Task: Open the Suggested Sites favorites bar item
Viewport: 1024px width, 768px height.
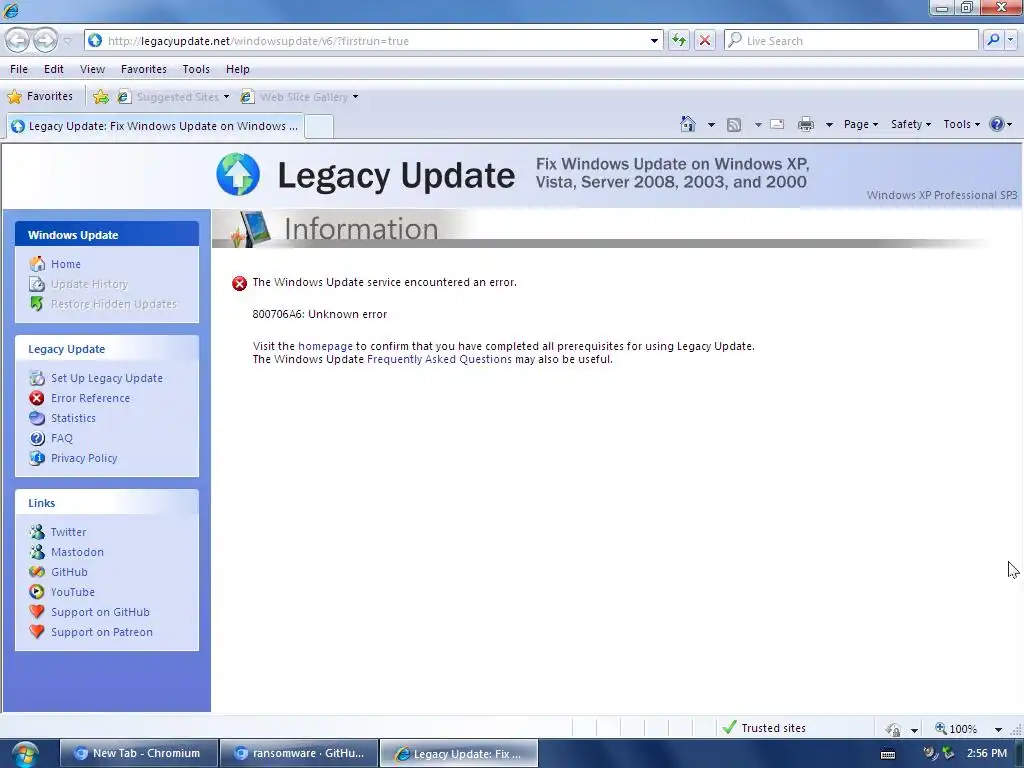Action: coord(173,97)
